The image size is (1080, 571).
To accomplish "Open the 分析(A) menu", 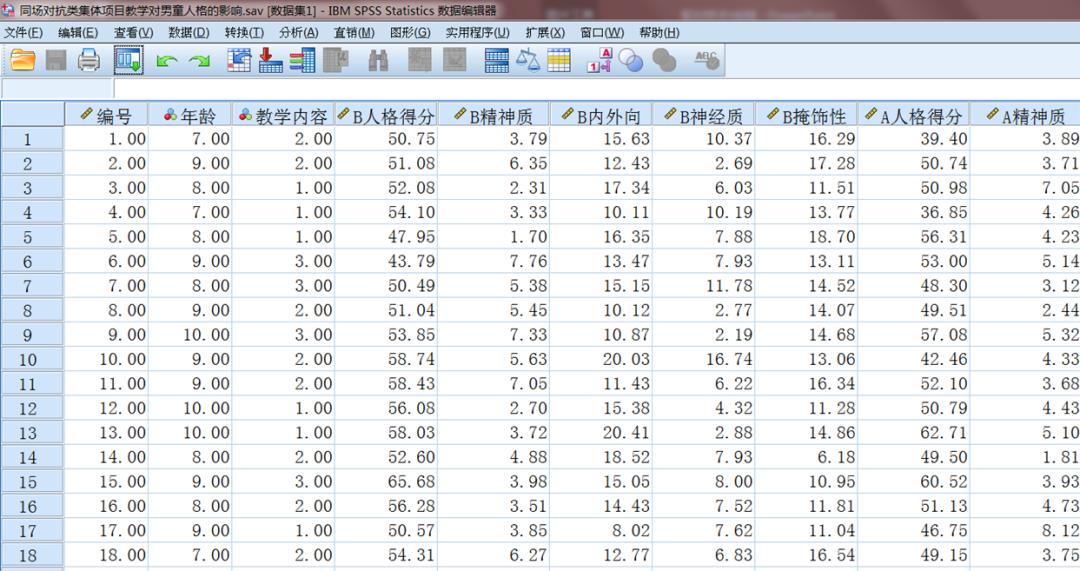I will click(298, 32).
